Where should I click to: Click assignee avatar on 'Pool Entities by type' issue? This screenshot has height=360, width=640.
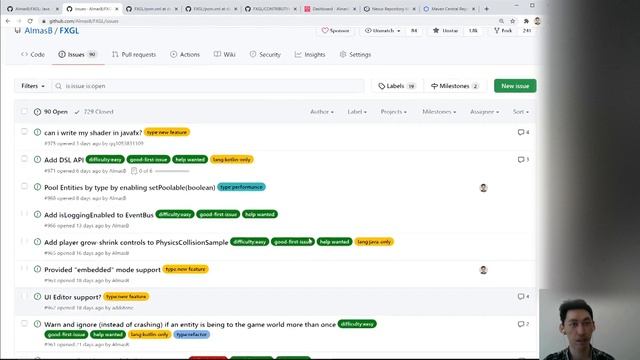pos(483,188)
